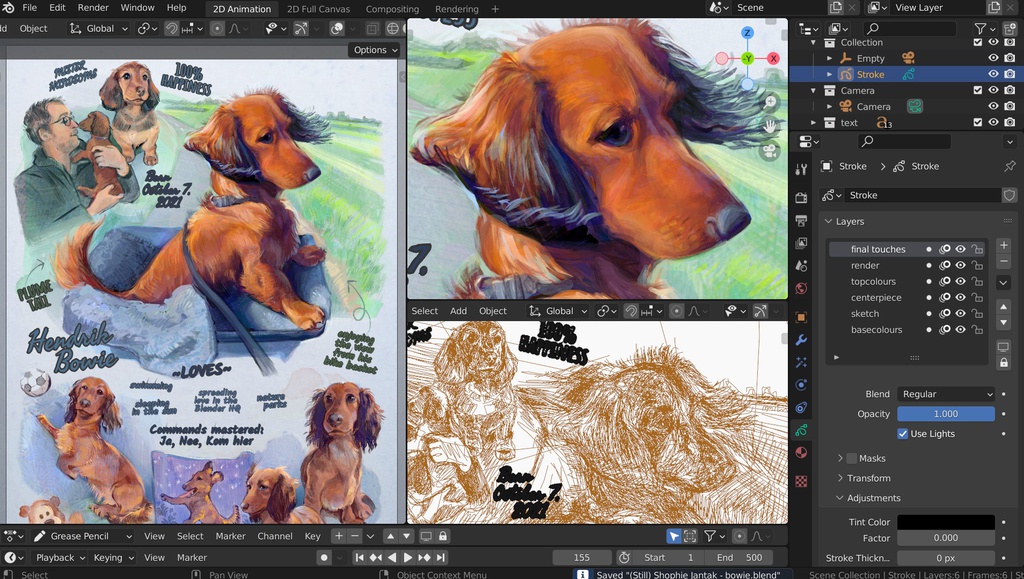The width and height of the screenshot is (1024, 579).
Task: Hide the sketch layer with eye icon
Action: click(960, 314)
